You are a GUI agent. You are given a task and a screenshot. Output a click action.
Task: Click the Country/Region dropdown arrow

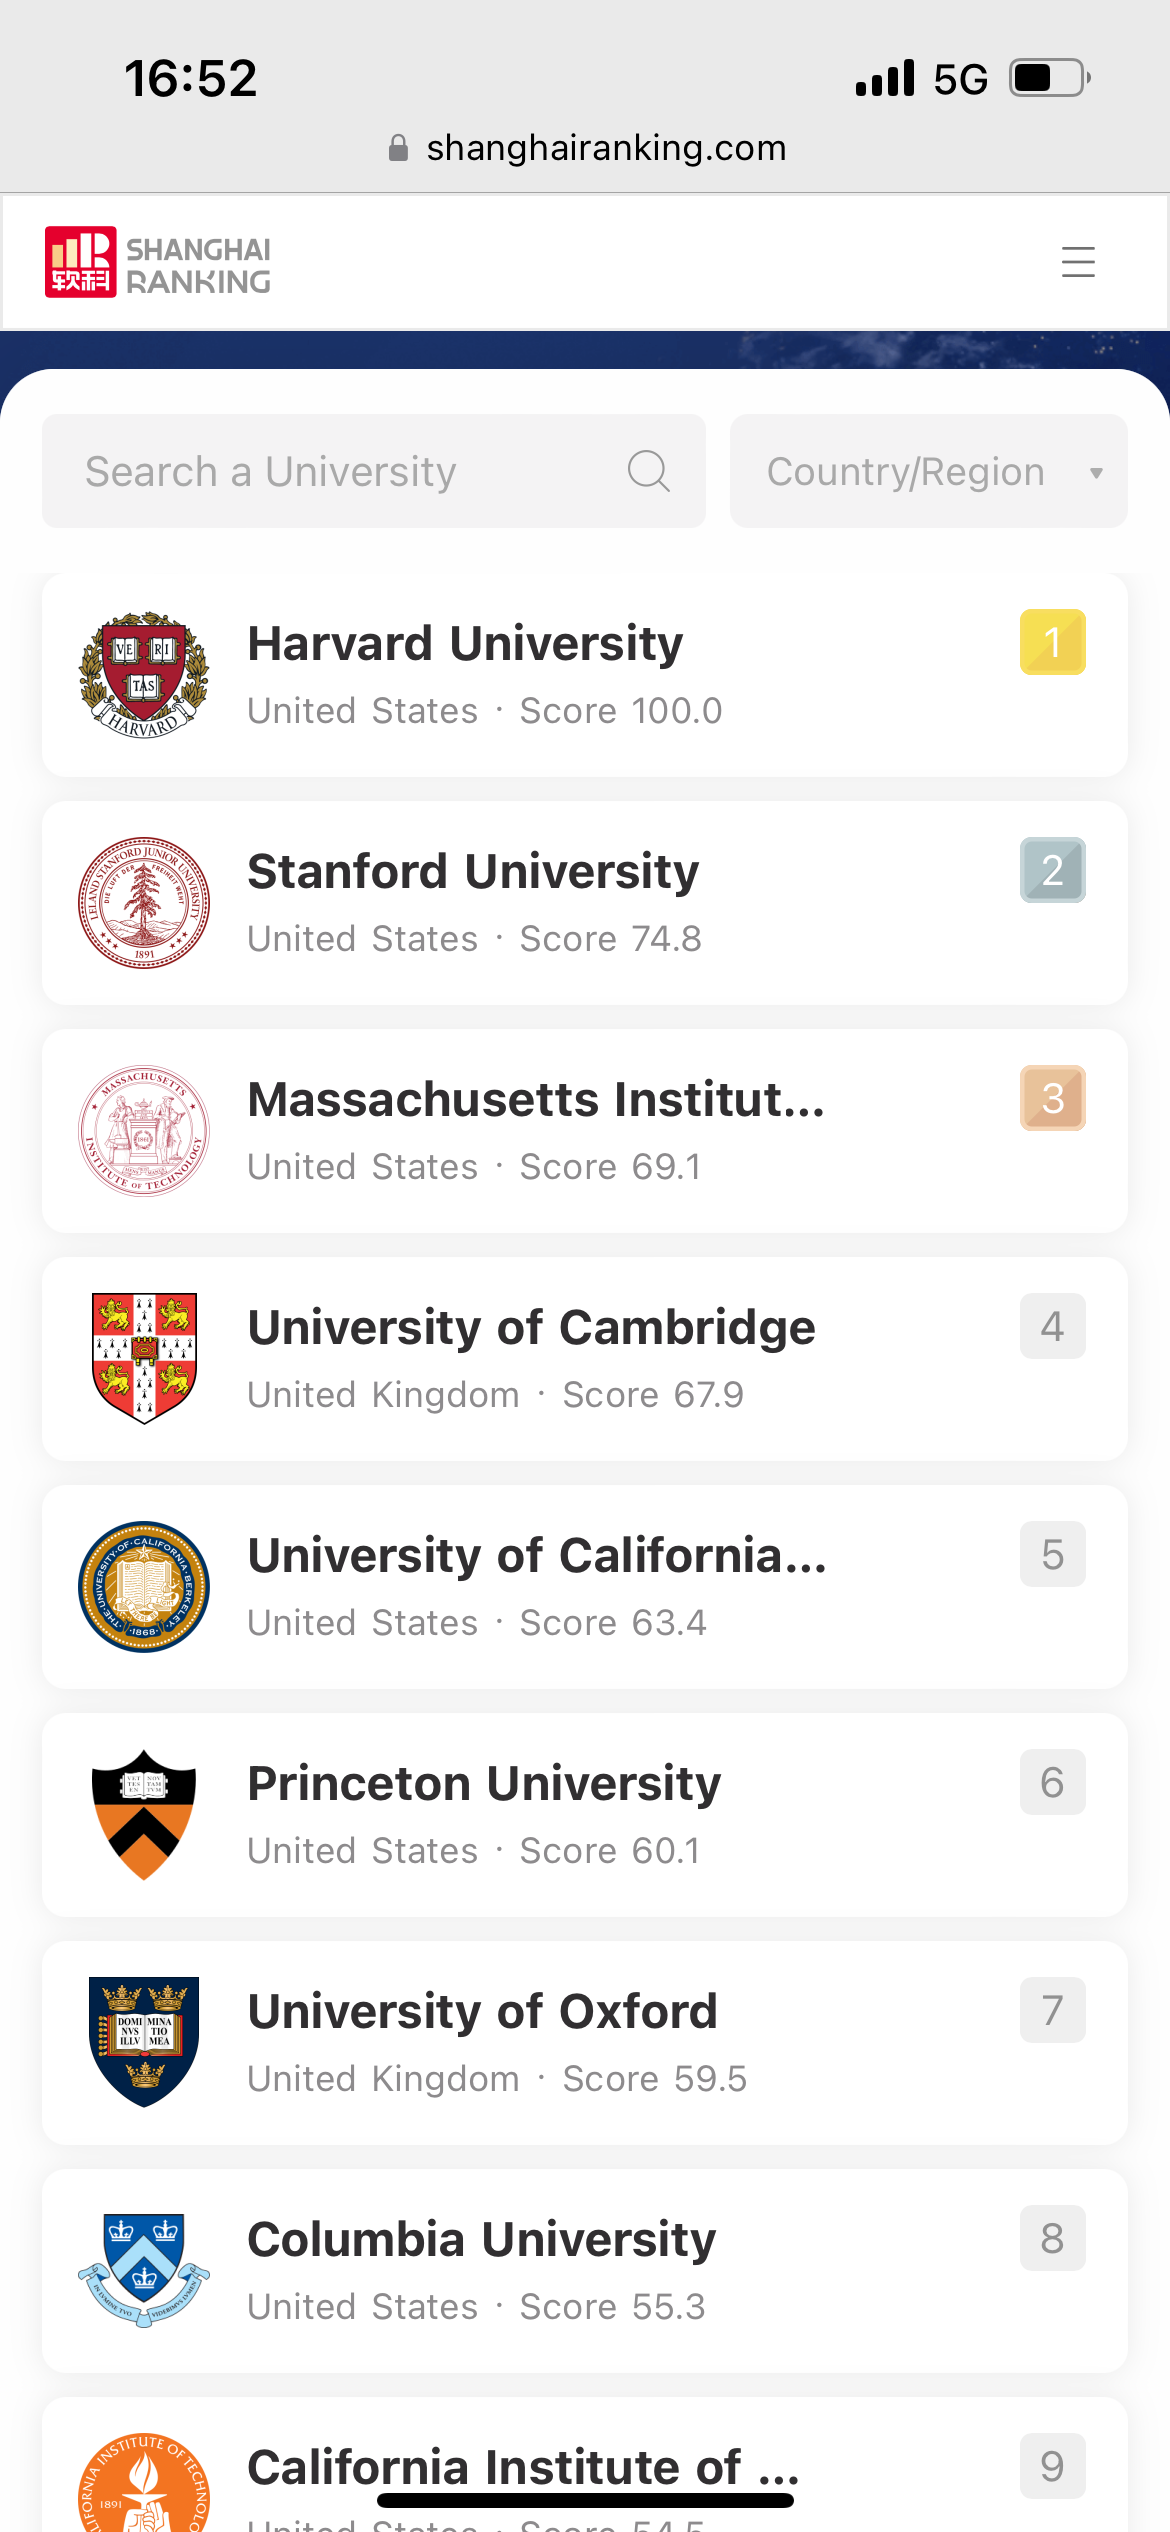coord(1096,473)
